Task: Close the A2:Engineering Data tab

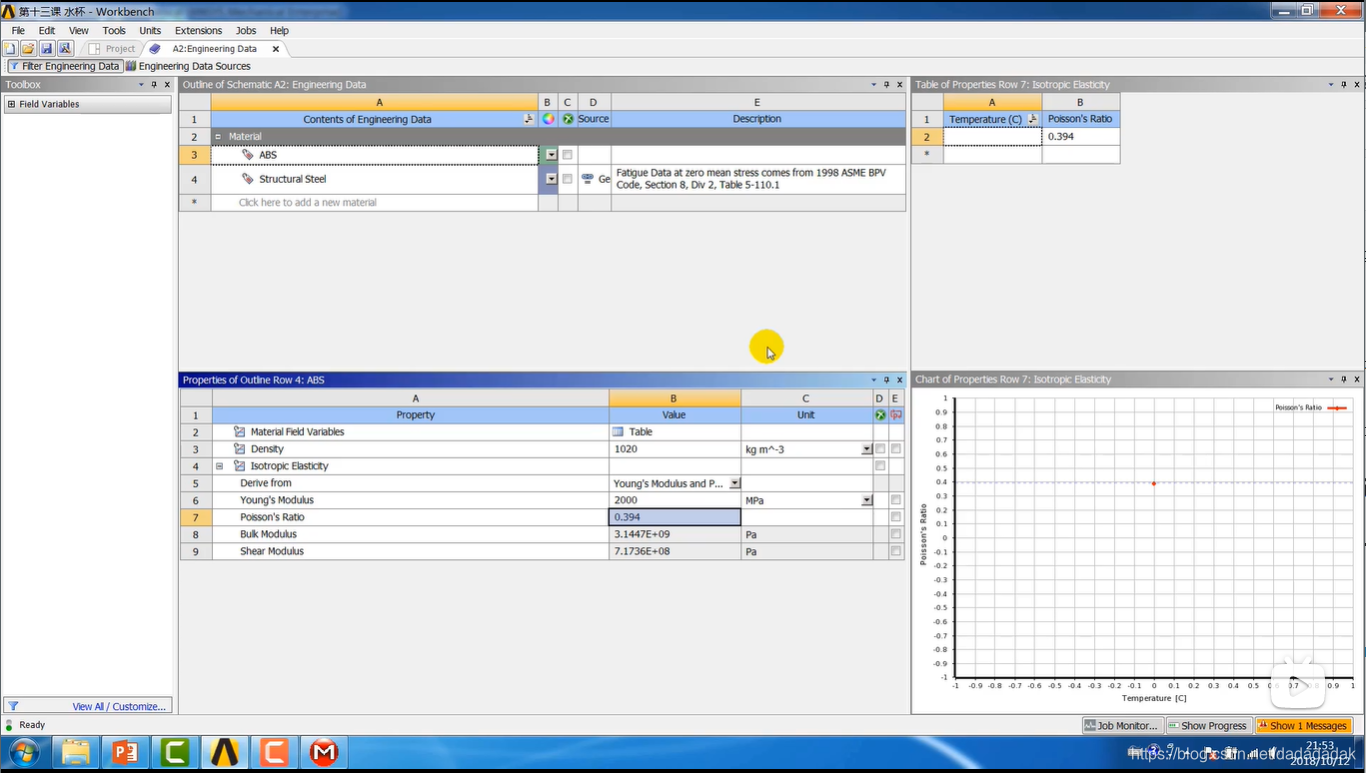Action: (x=276, y=48)
